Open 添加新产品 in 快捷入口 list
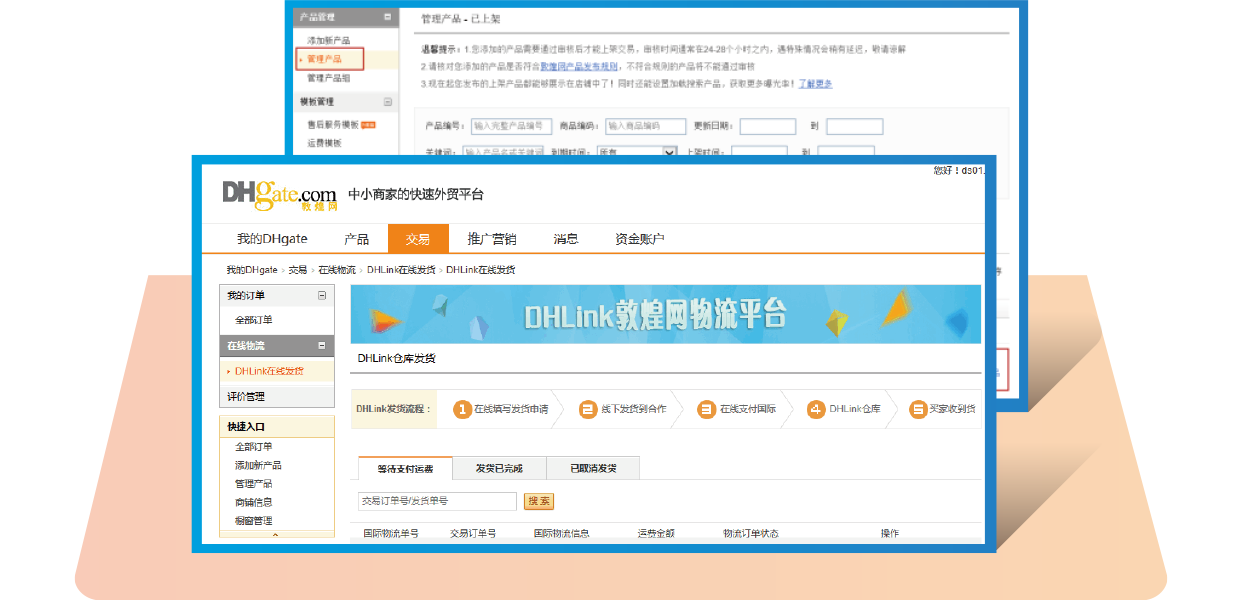Viewport: 1242px width, 600px height. coord(258,466)
